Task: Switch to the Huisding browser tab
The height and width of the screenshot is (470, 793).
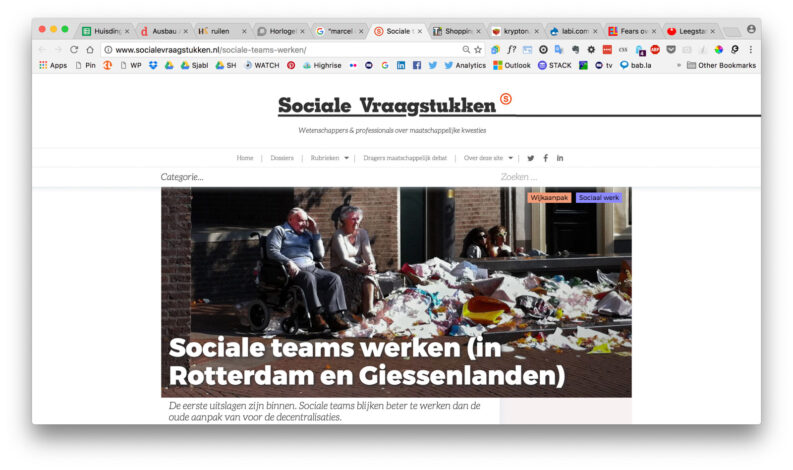Action: tap(106, 31)
